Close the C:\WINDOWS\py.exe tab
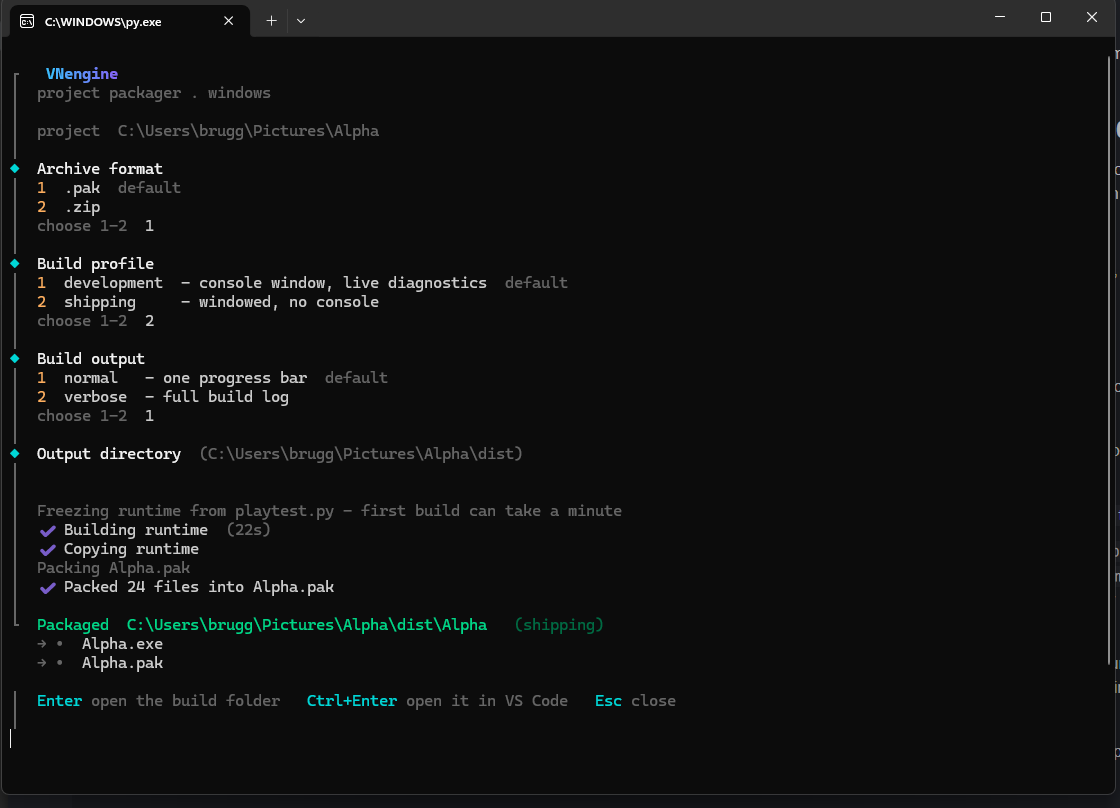This screenshot has width=1120, height=808. (229, 21)
